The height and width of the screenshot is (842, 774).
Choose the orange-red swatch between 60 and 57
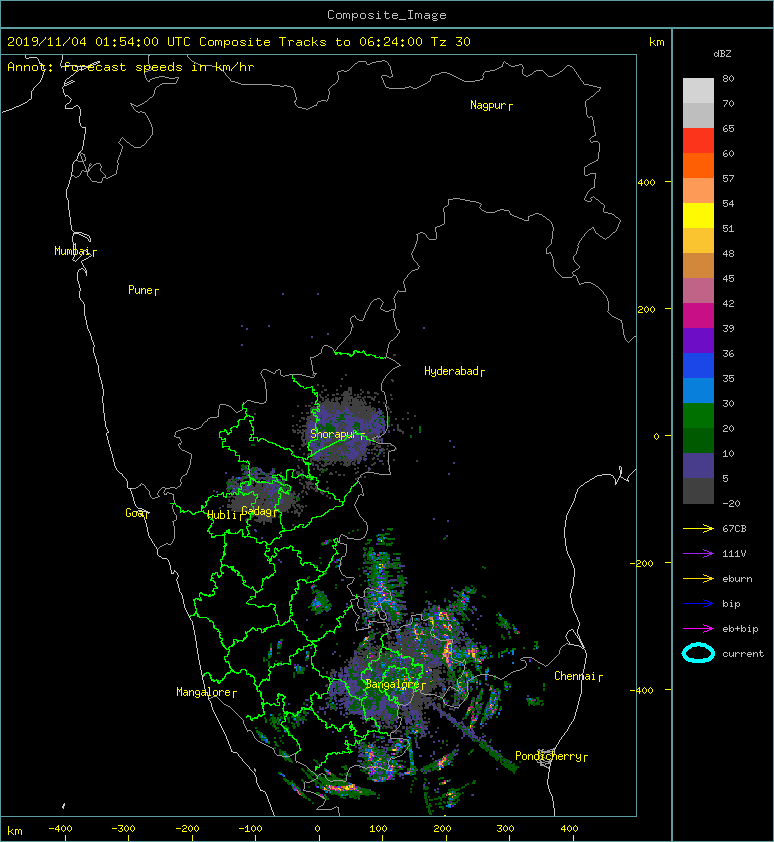point(698,165)
